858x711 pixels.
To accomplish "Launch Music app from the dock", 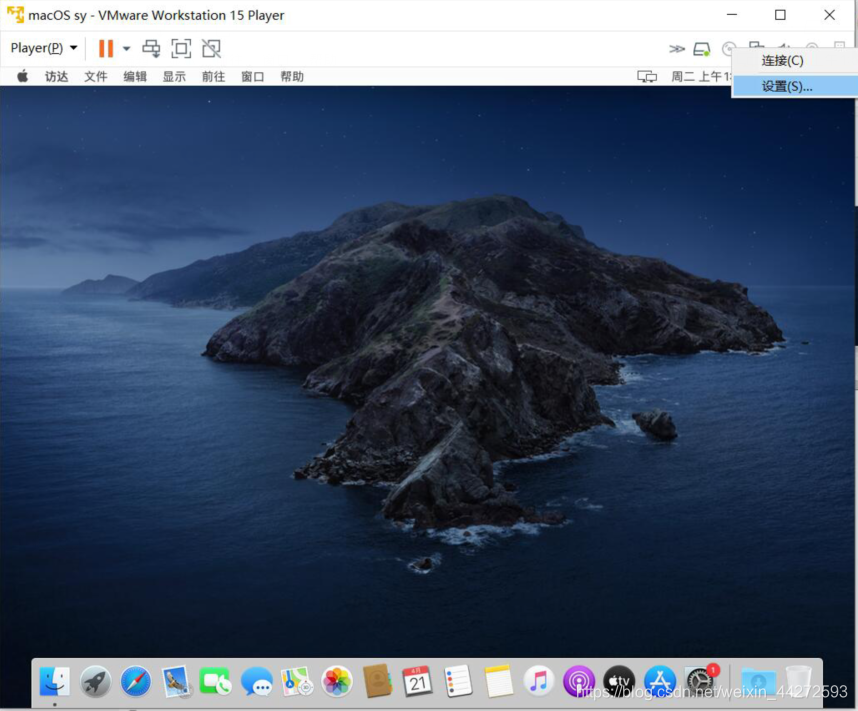I will pos(539,681).
